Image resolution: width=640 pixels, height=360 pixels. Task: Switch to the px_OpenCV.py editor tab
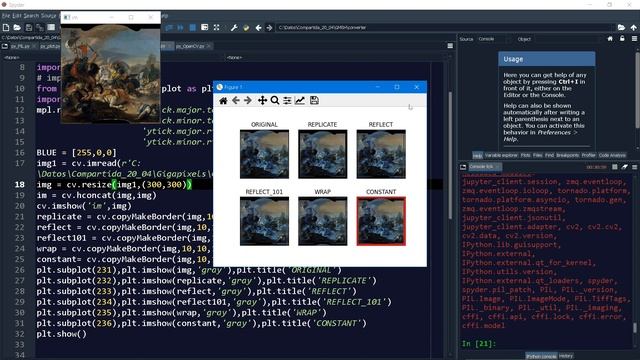(x=193, y=46)
